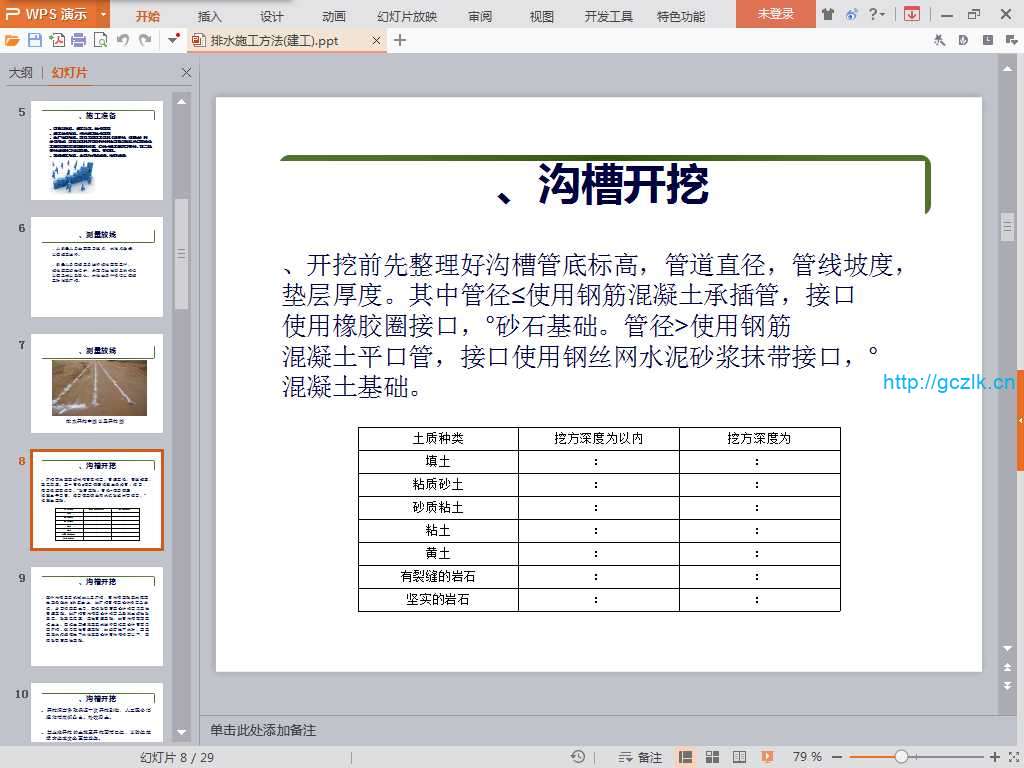The height and width of the screenshot is (768, 1024).
Task: Click the Print icon
Action: point(78,40)
